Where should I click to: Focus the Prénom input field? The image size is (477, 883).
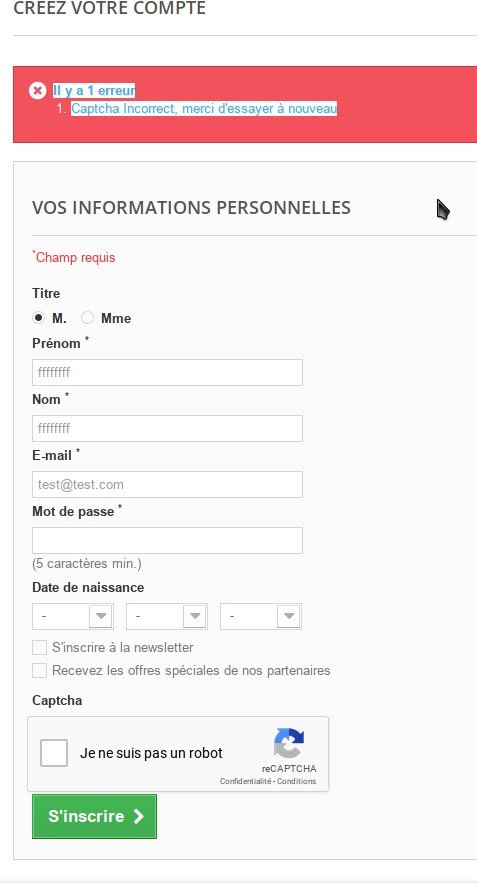167,372
